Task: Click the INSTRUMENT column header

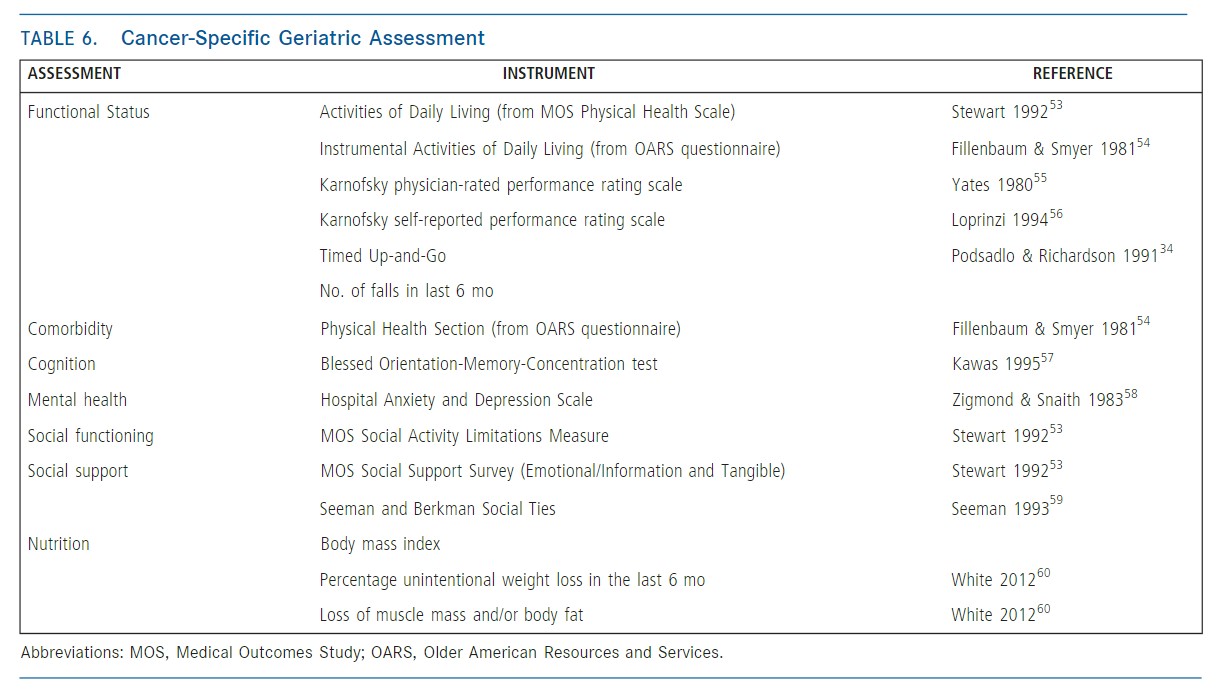Action: click(x=548, y=73)
